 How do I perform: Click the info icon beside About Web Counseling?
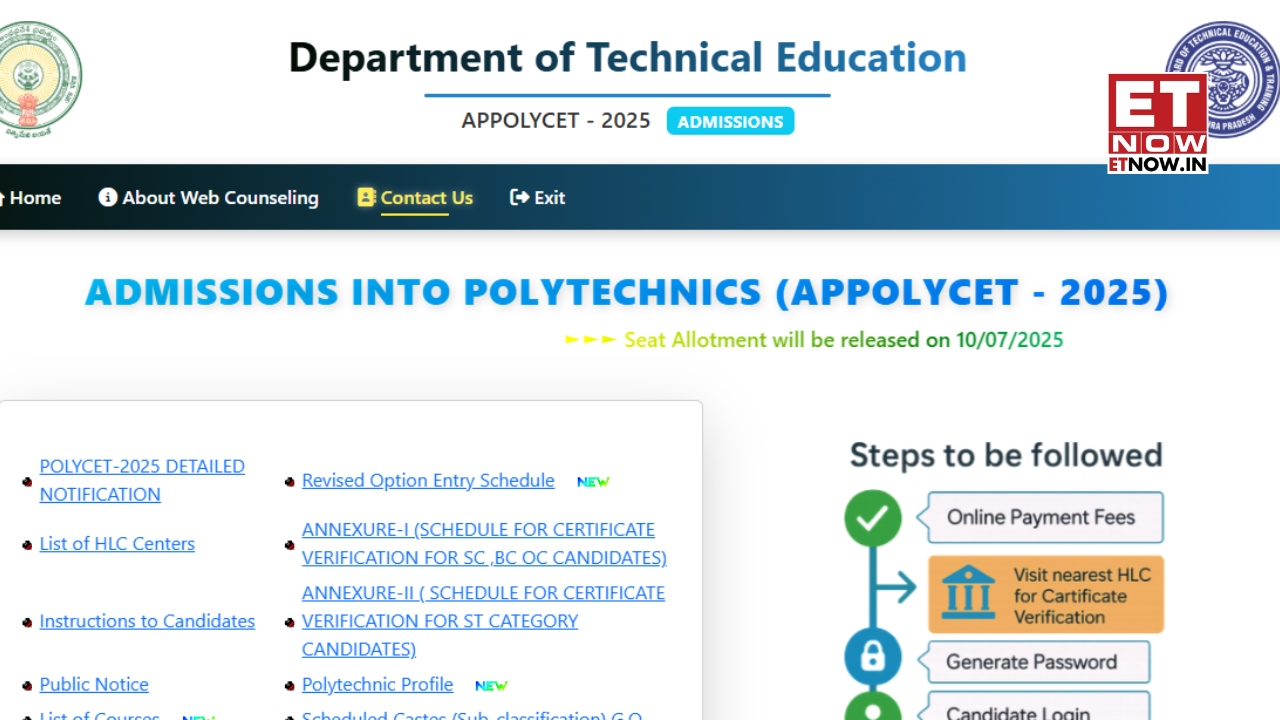click(107, 197)
